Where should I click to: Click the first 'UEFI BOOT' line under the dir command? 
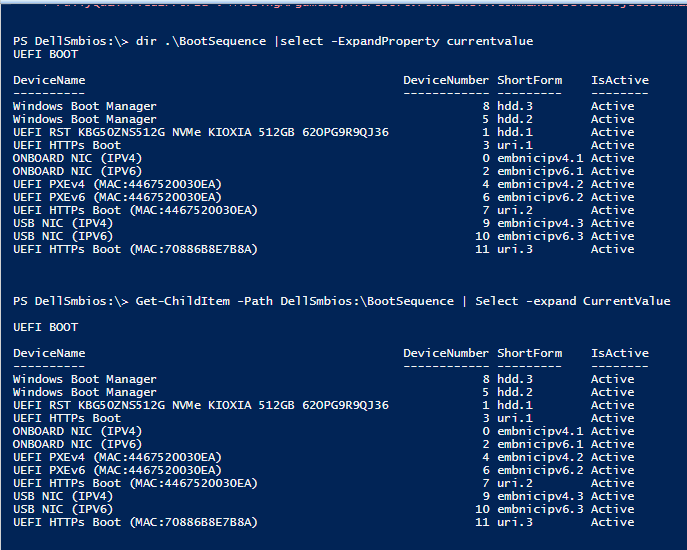(x=45, y=54)
